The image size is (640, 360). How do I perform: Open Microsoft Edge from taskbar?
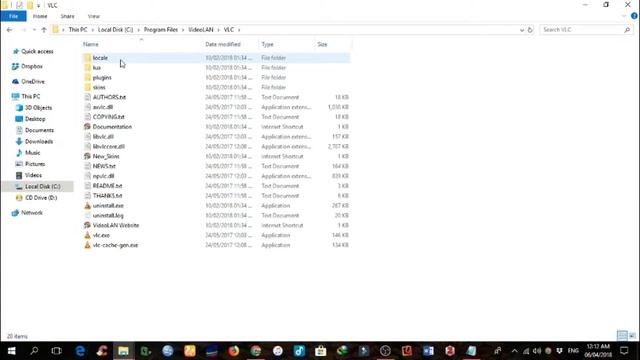pyautogui.click(x=80, y=351)
